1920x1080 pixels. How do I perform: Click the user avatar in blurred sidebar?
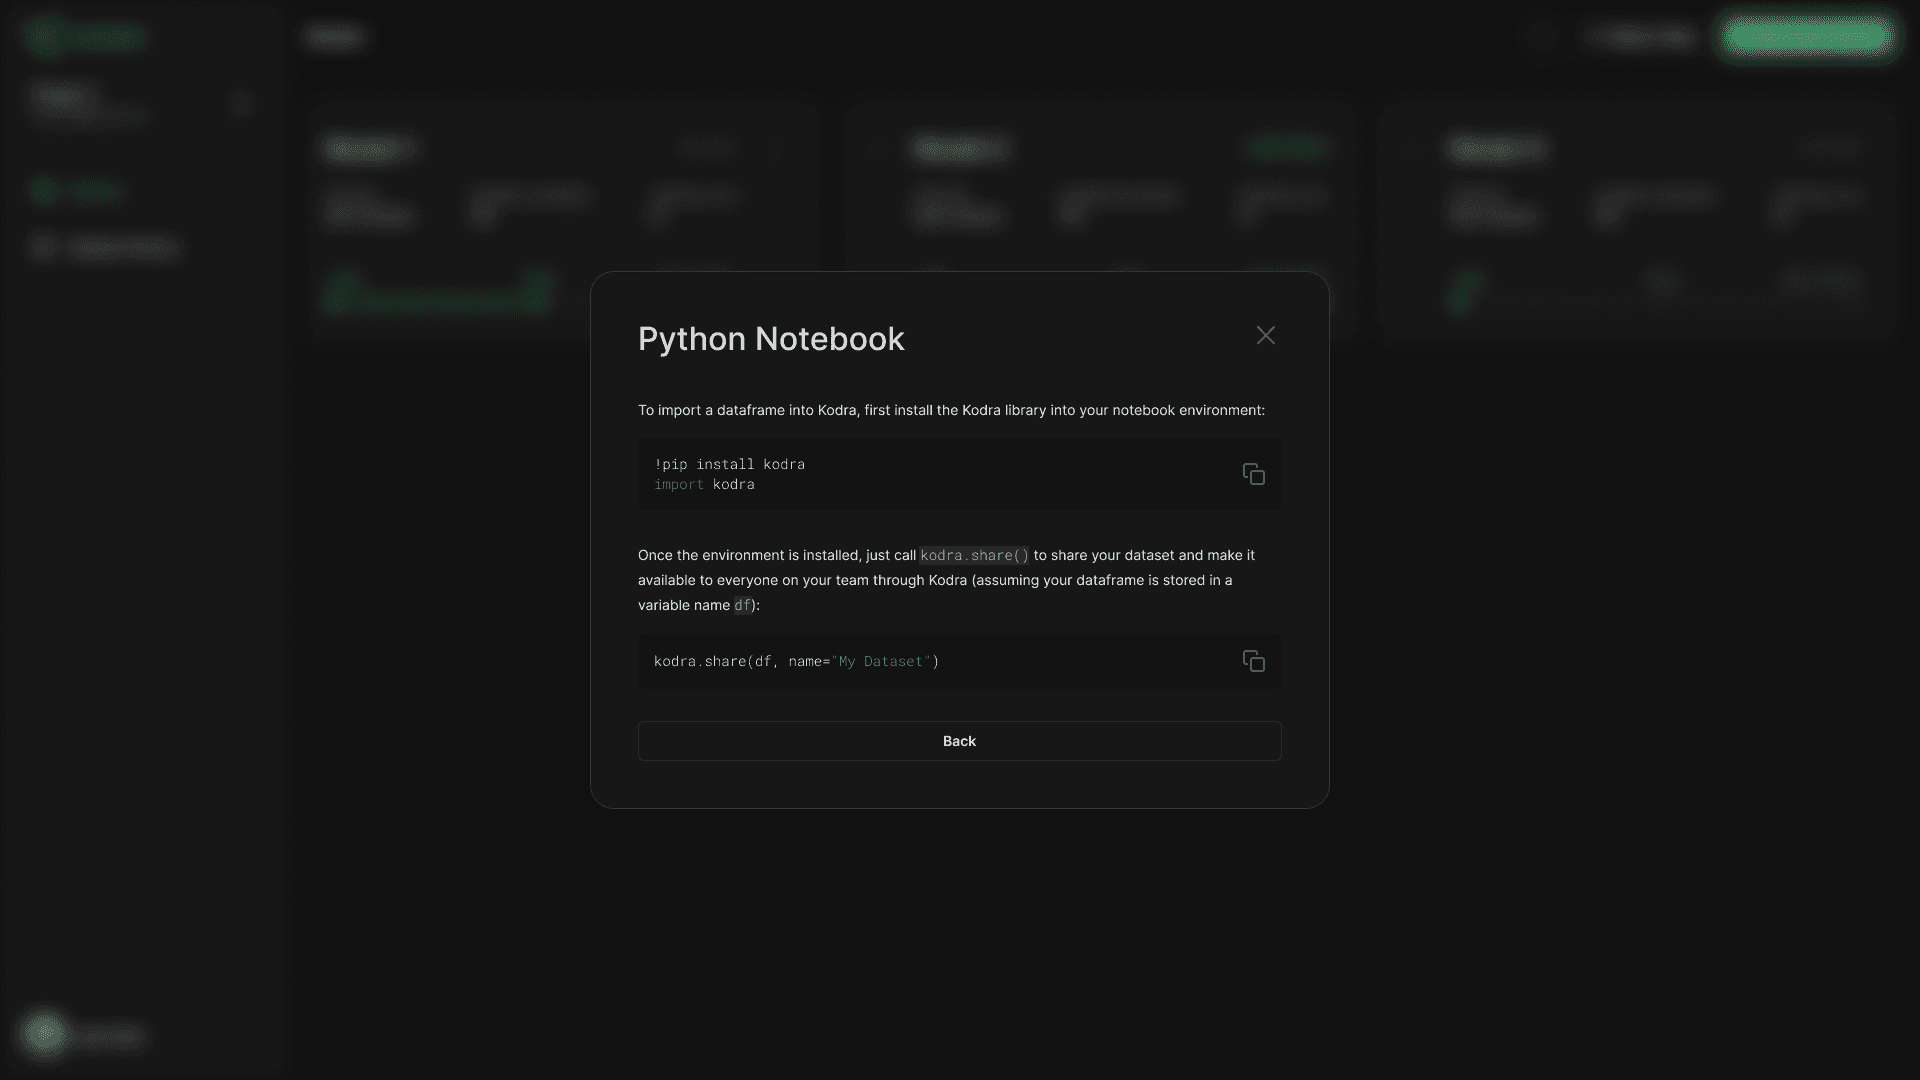pos(45,1034)
